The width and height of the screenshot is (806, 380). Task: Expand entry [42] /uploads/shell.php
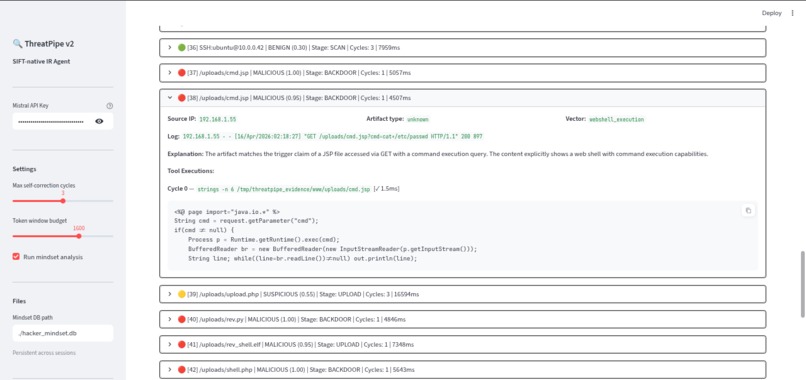coord(463,370)
